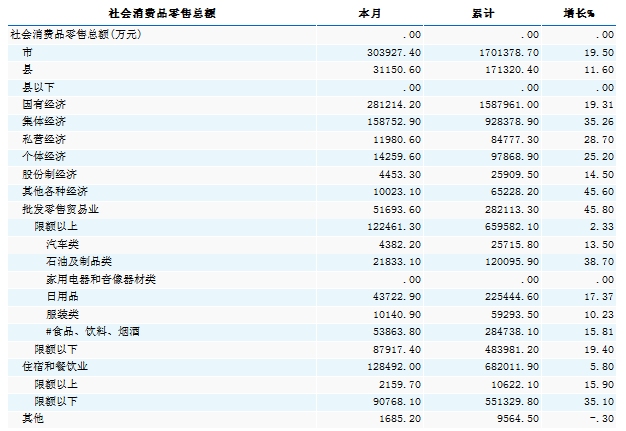Click growth 35.26 for 集体经济

[x=599, y=122]
